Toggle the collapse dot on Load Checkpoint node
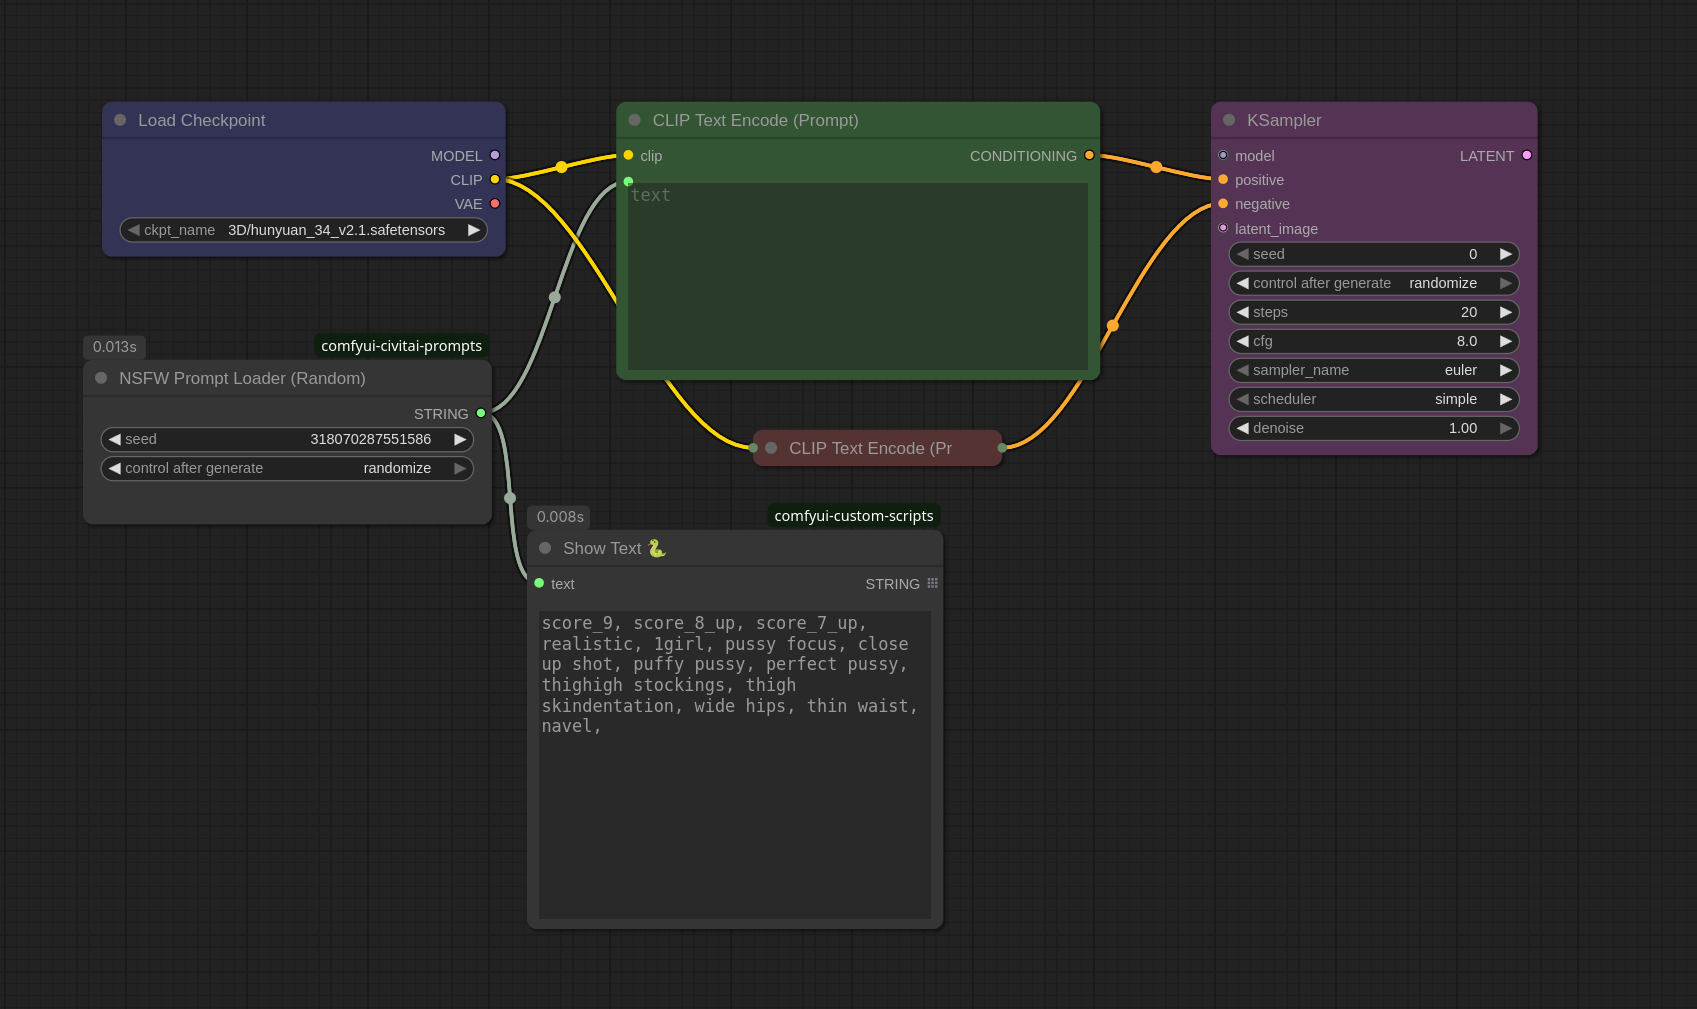Viewport: 1697px width, 1009px height. tap(120, 120)
